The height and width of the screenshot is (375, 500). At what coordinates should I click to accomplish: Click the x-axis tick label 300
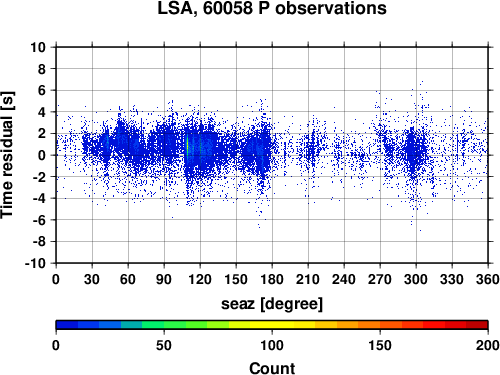click(x=416, y=279)
